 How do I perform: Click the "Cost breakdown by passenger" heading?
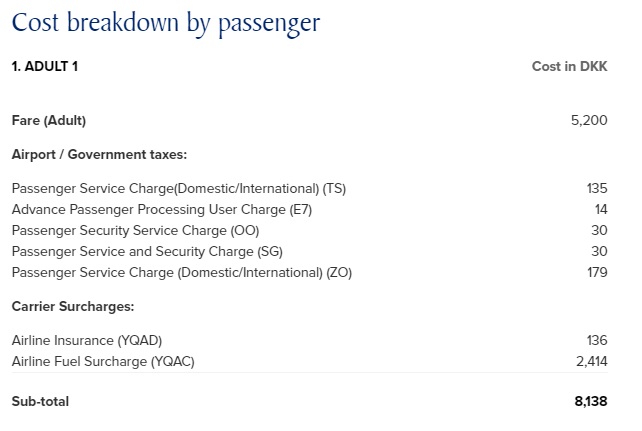click(165, 22)
